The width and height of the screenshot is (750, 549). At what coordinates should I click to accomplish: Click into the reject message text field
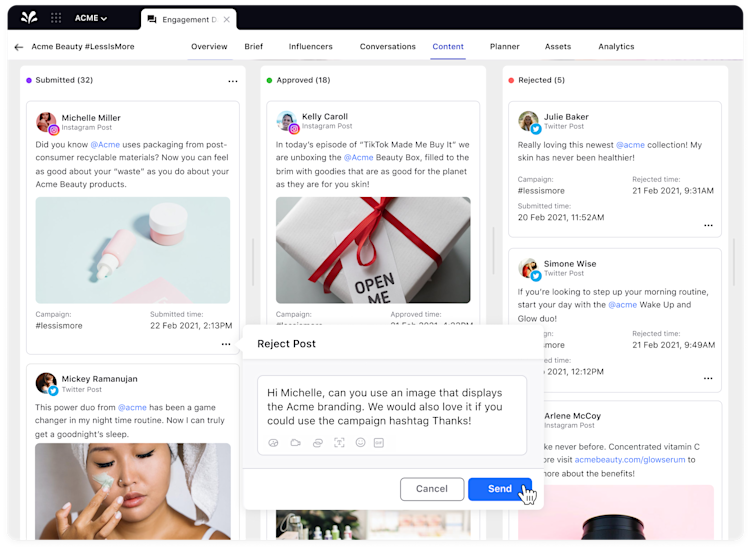tap(392, 406)
